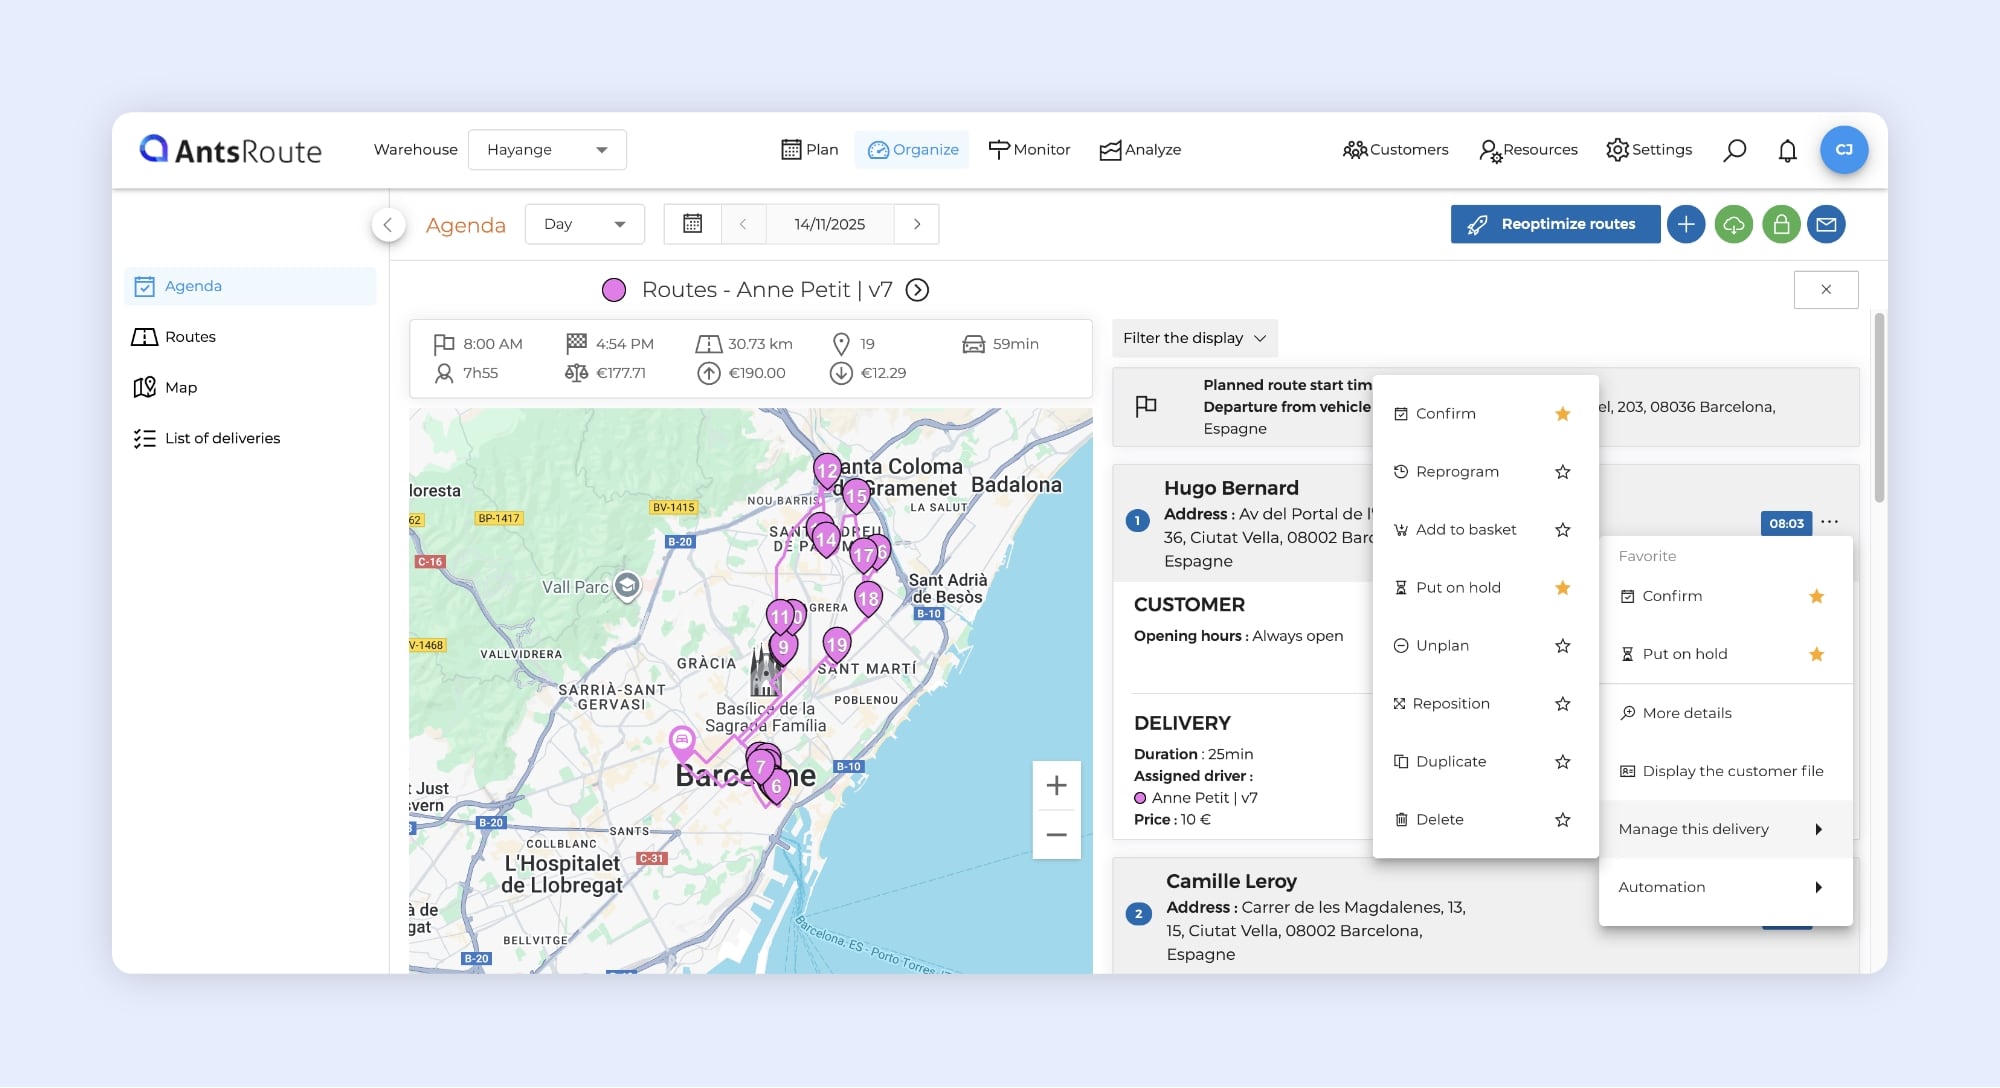This screenshot has height=1088, width=2000.
Task: Click the search magnifier icon
Action: (x=1735, y=150)
